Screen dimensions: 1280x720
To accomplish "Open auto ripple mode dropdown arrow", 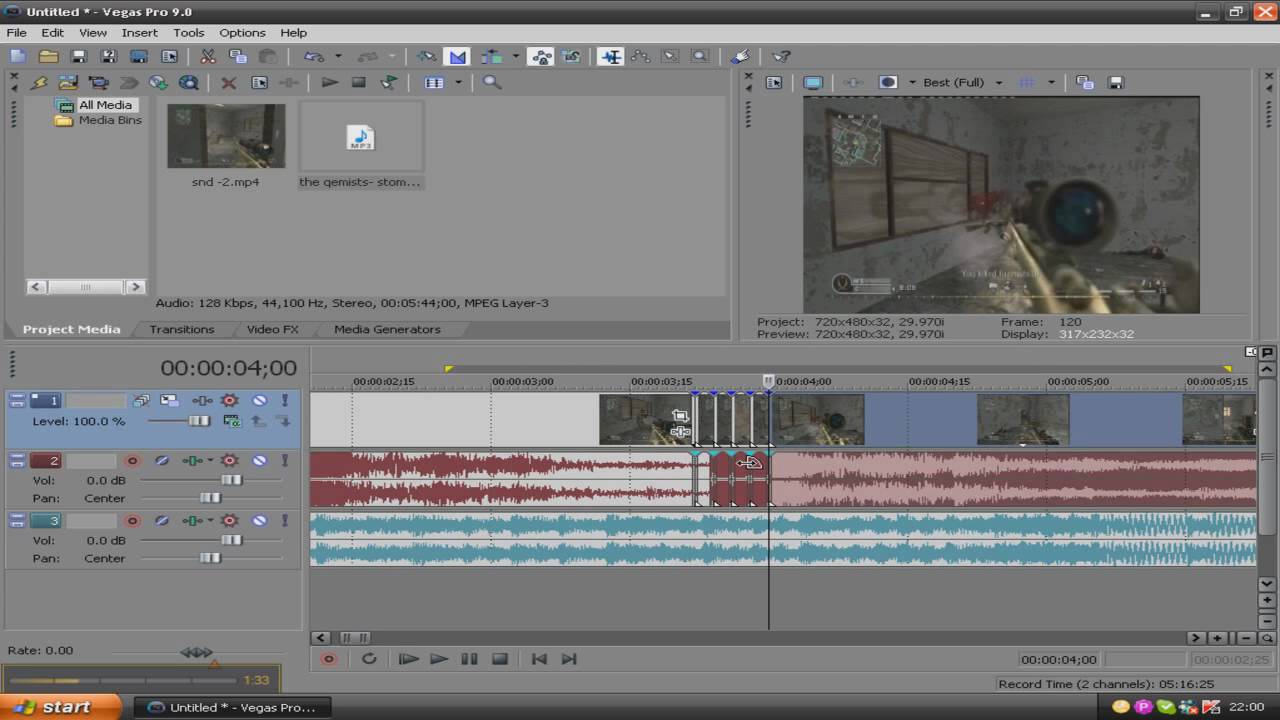I will (516, 57).
